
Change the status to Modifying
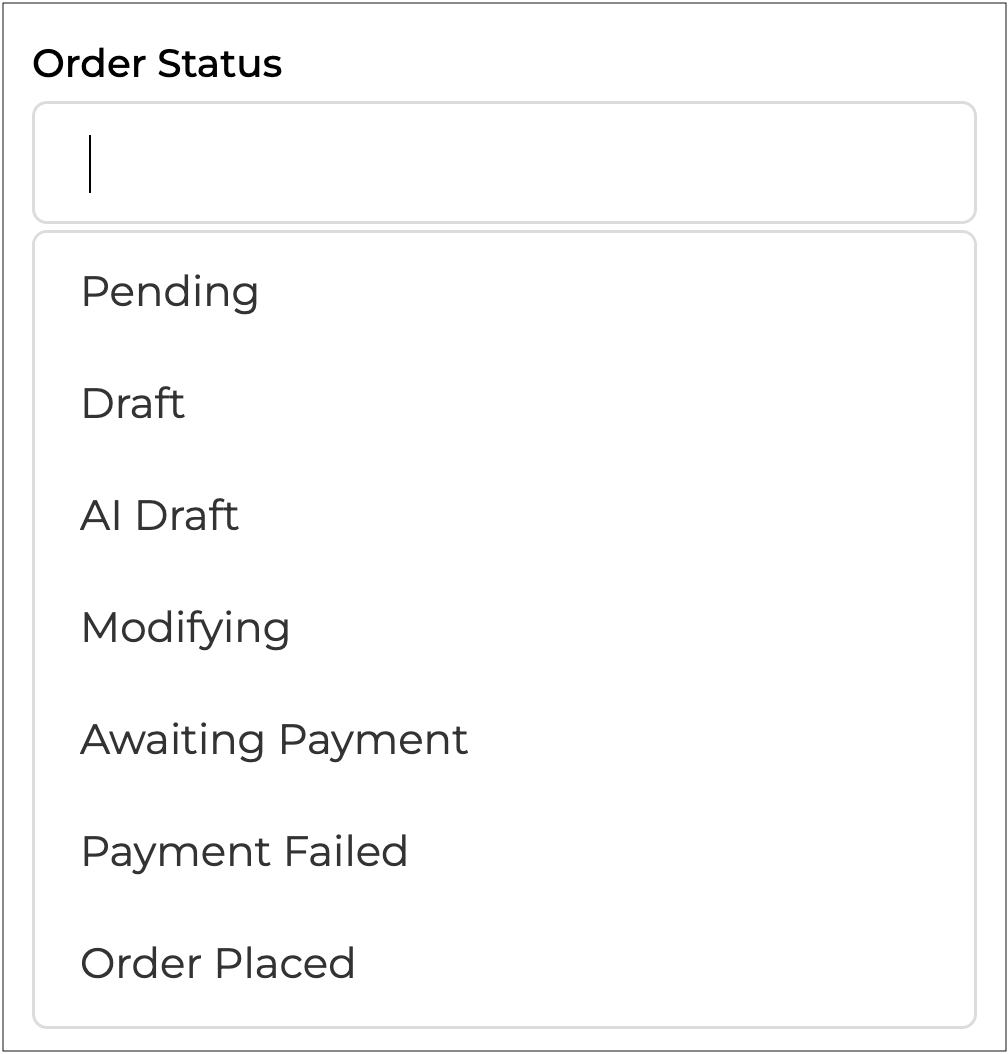pyautogui.click(x=186, y=628)
